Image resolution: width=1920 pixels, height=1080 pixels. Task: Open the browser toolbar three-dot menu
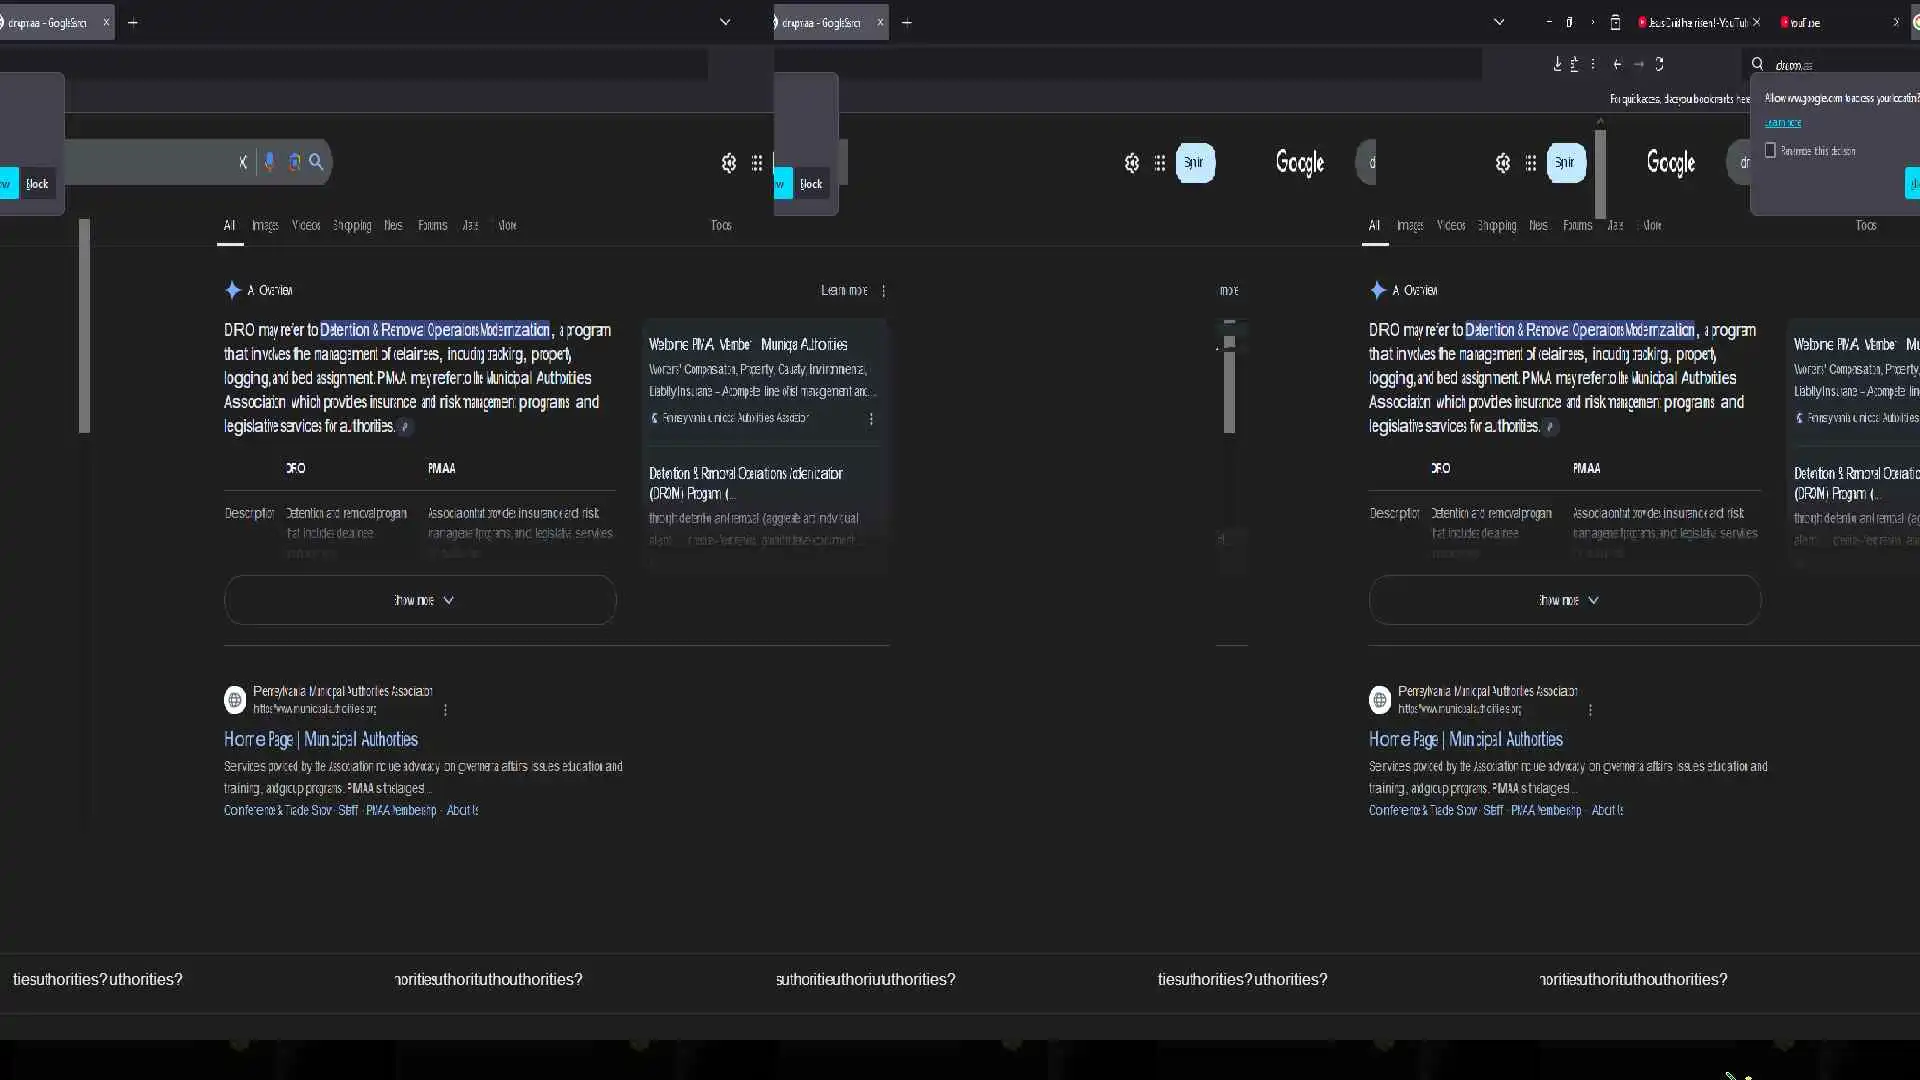[x=1593, y=64]
